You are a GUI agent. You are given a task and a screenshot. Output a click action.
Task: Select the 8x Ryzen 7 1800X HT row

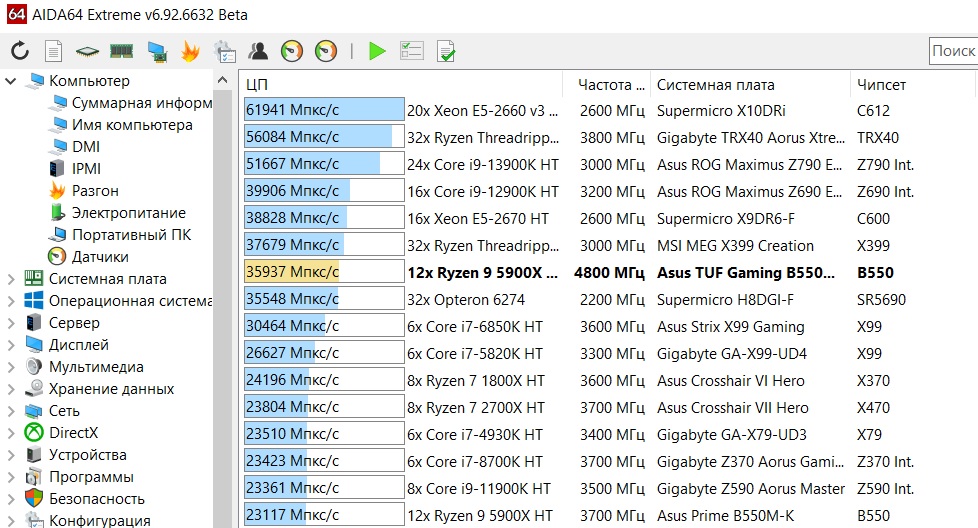click(x=476, y=381)
